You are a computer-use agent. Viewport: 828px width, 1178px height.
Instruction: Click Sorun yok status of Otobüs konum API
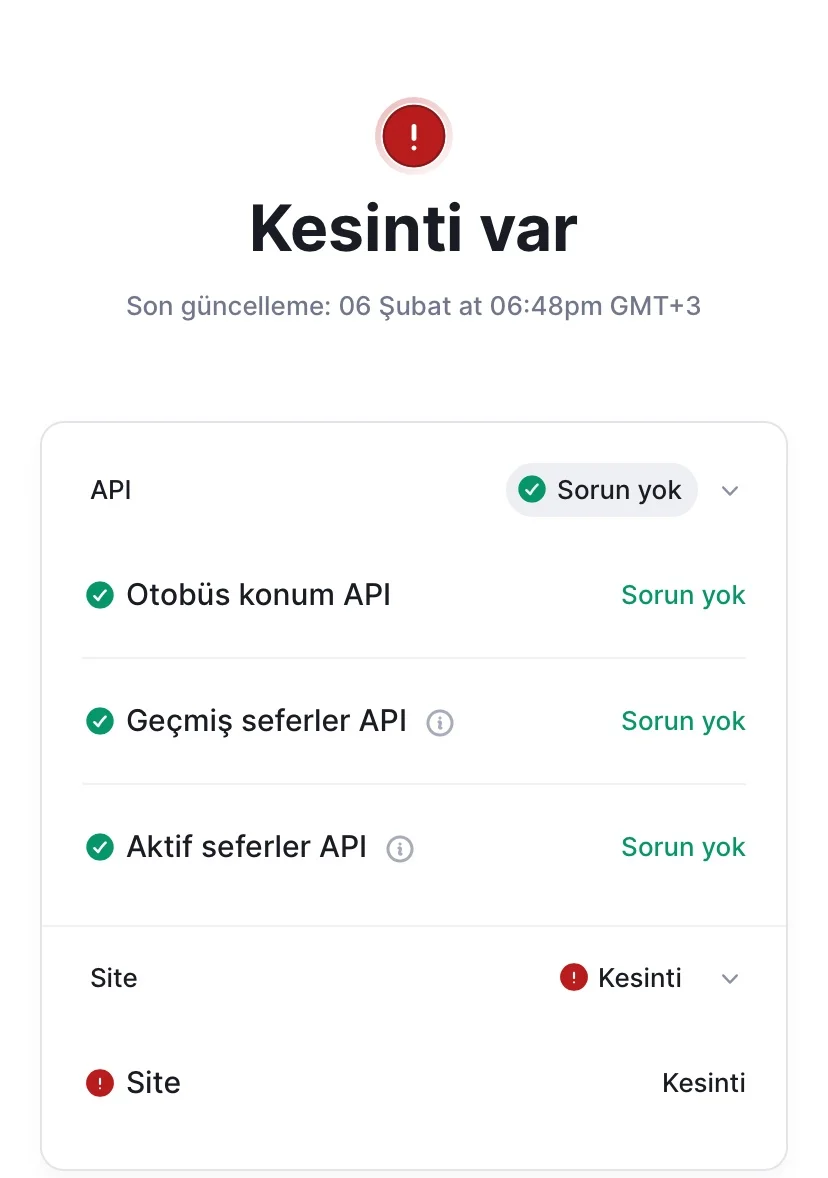(x=683, y=595)
